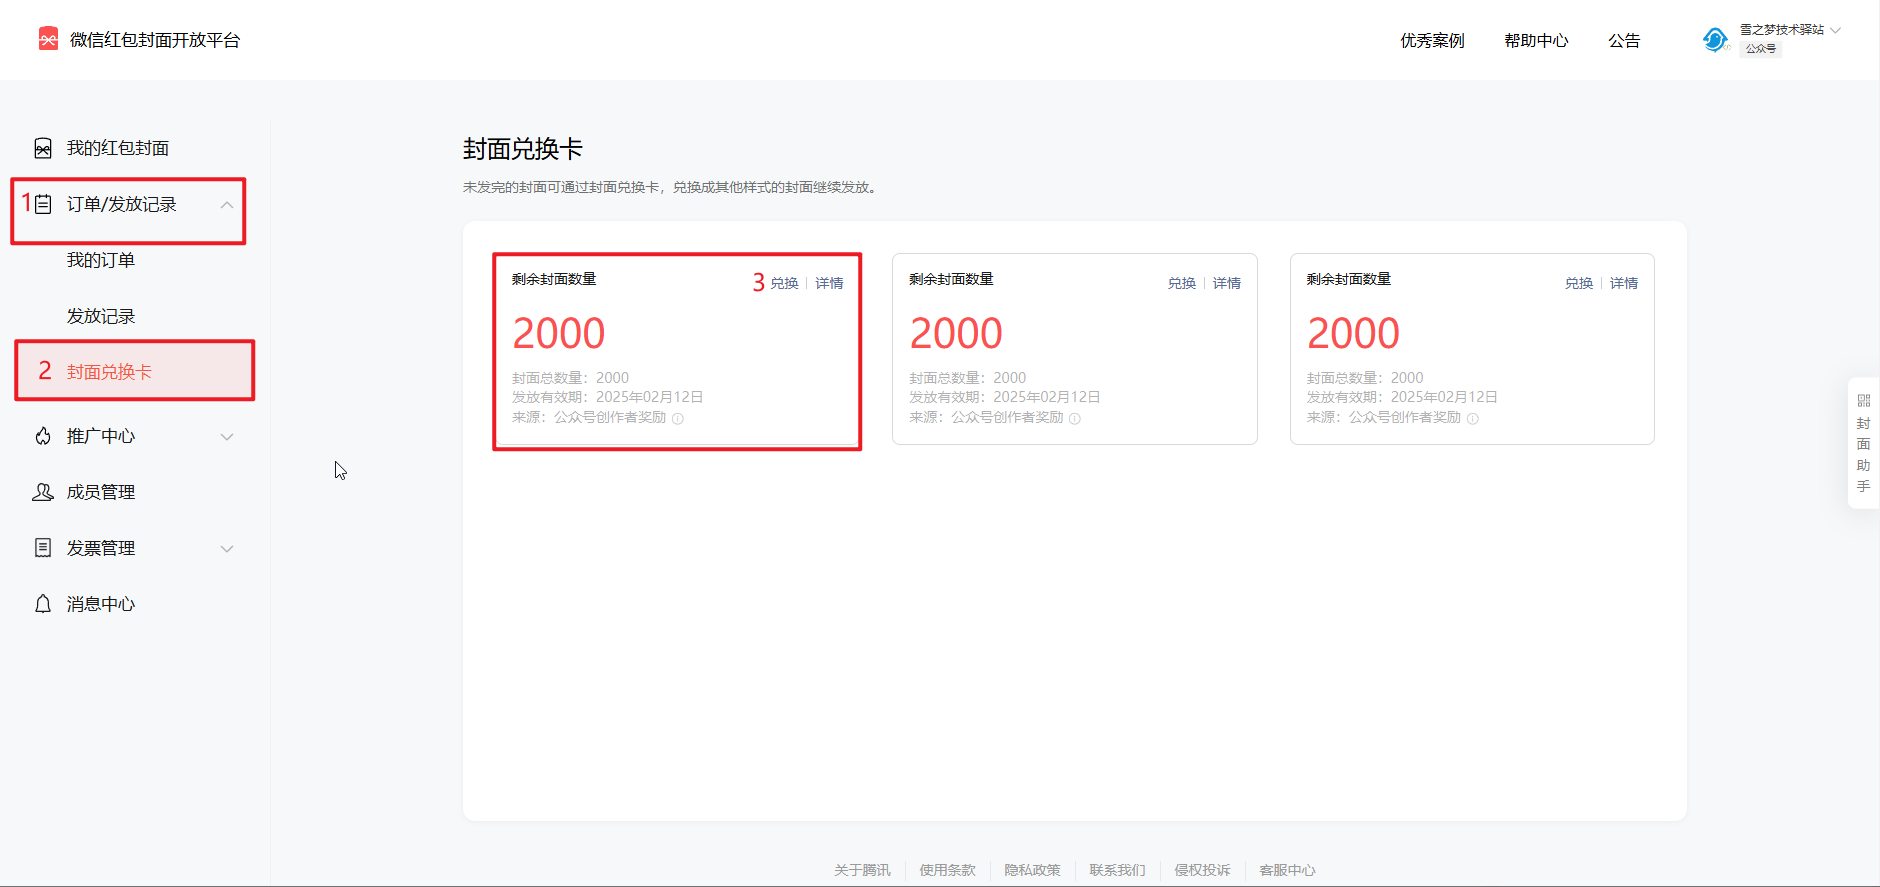
Task: Select 封面兑换卡 in the sidebar
Action: pyautogui.click(x=109, y=372)
